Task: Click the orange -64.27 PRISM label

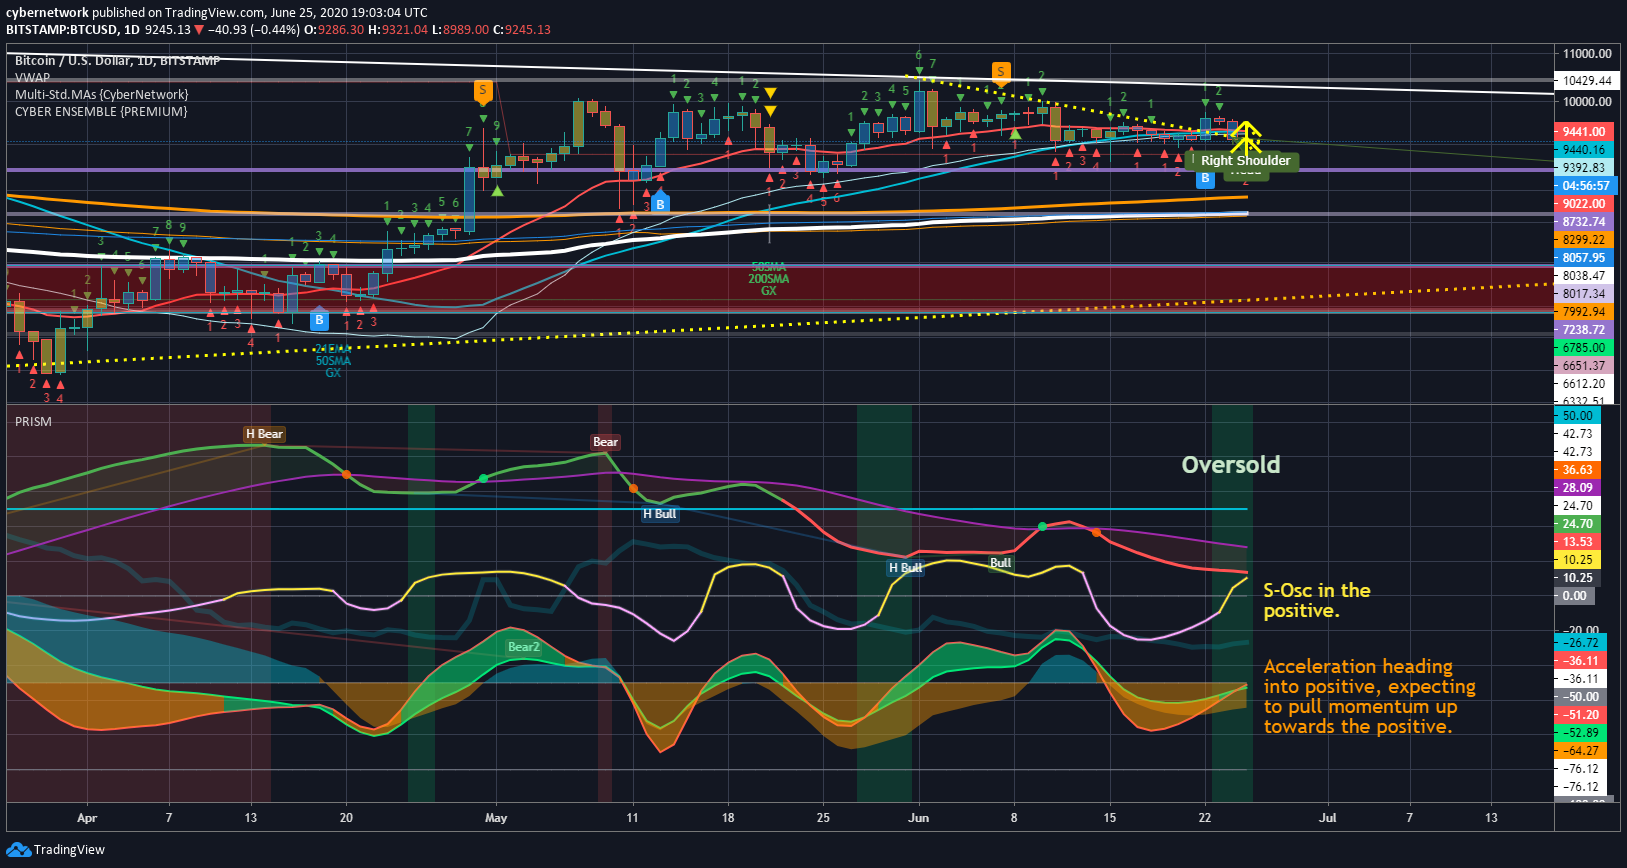Action: [x=1581, y=750]
